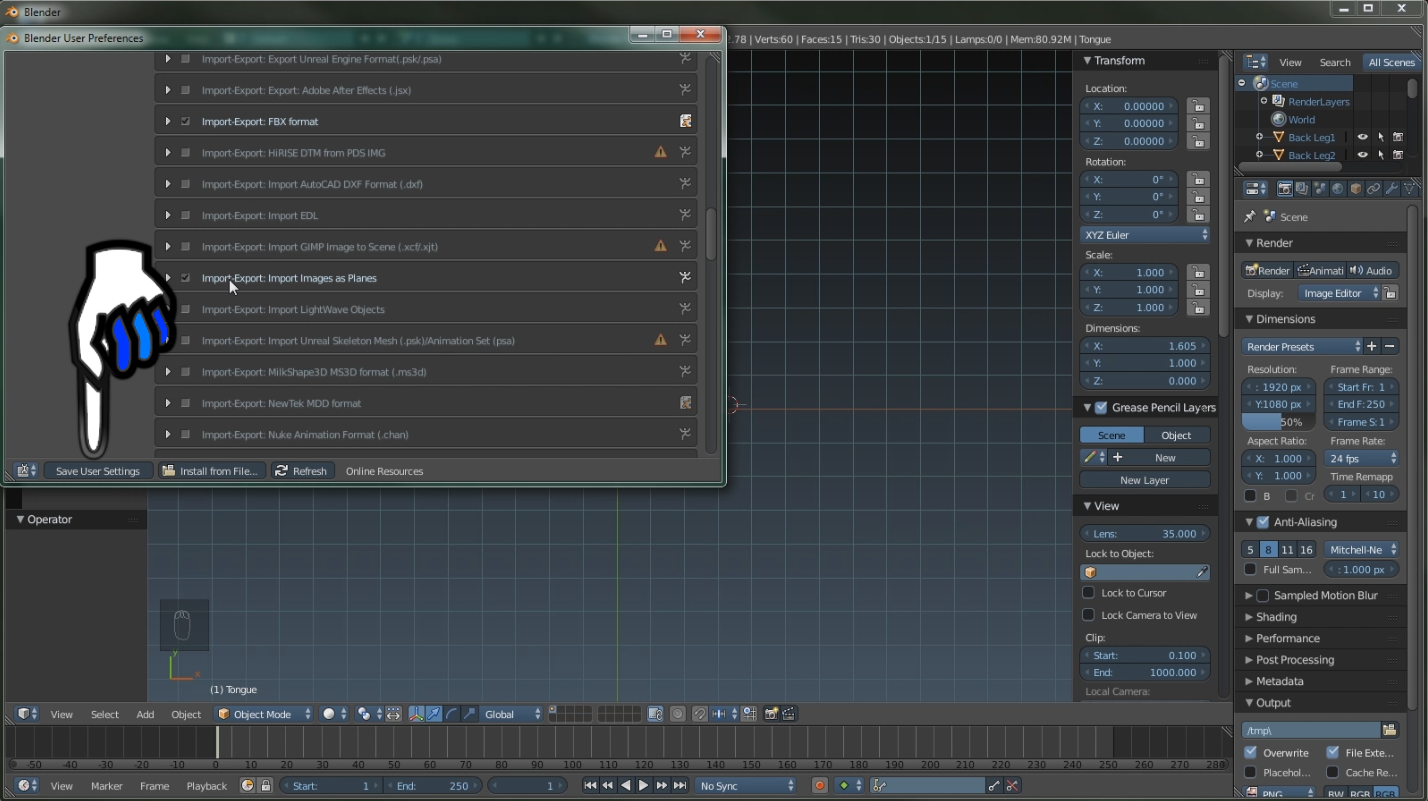Click the warning icon on HiRISE DTM addon

tap(660, 153)
